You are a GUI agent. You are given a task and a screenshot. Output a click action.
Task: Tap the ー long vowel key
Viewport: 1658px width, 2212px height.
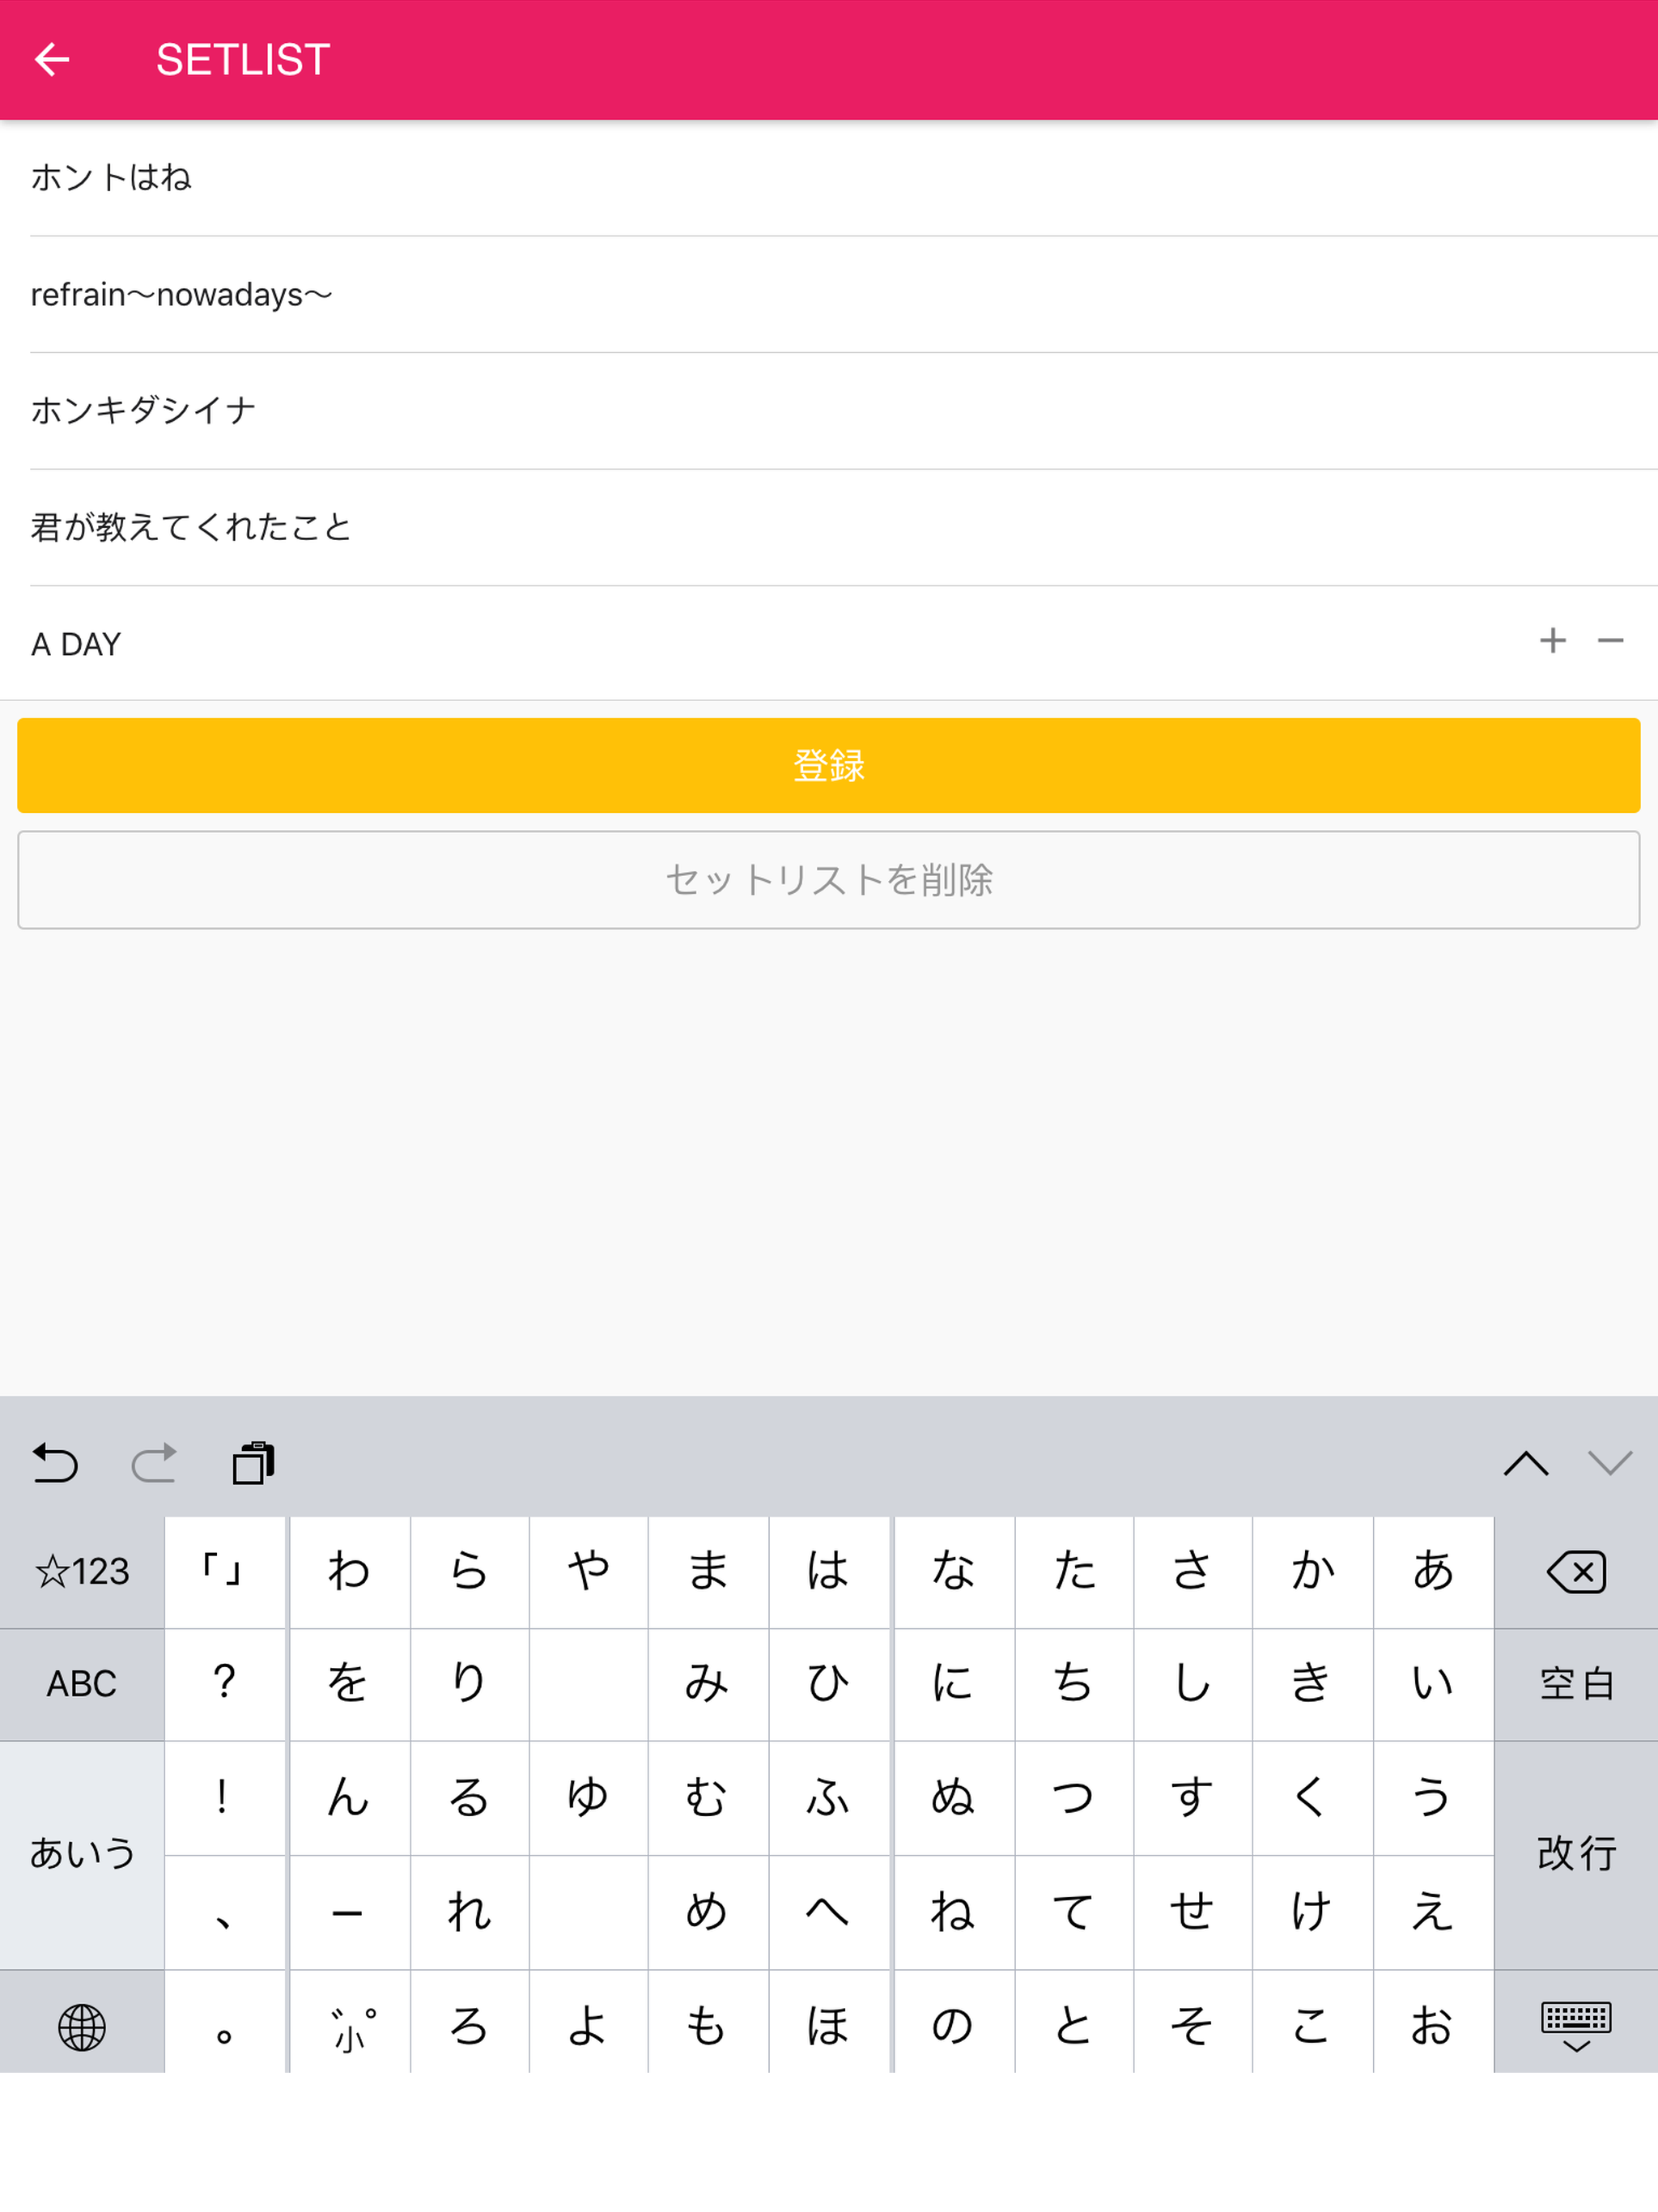click(349, 1913)
